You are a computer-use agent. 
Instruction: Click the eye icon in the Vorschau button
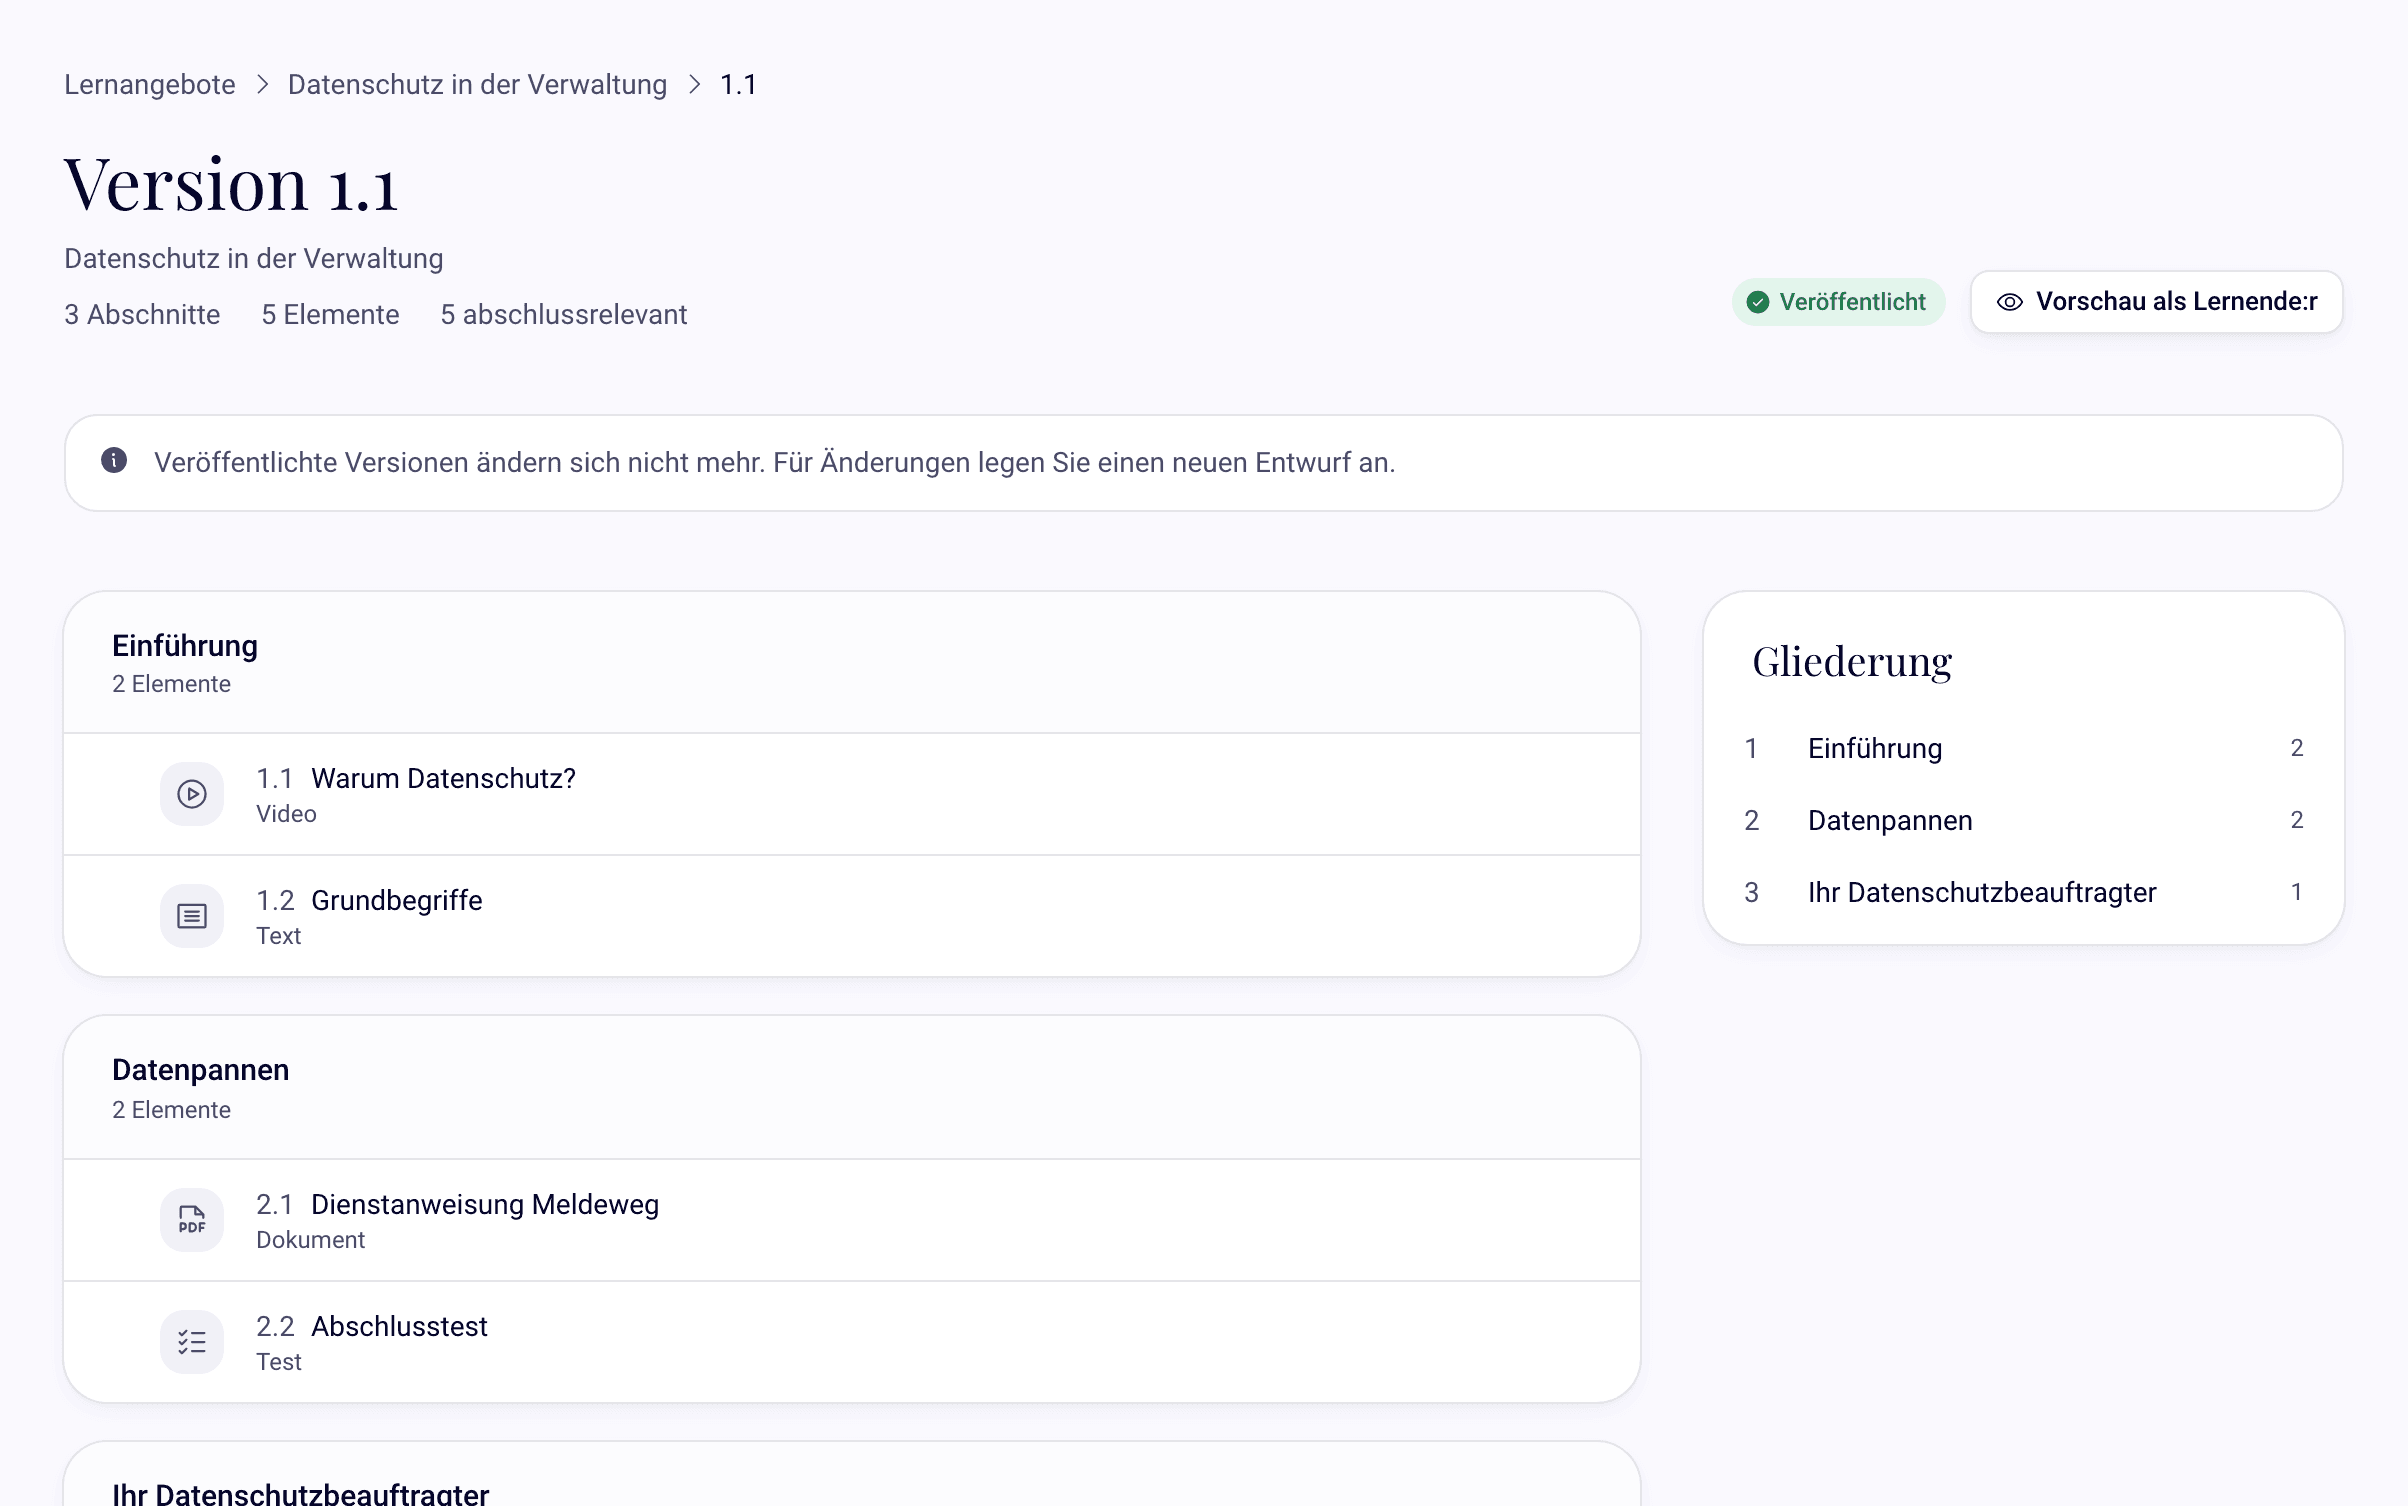(x=2010, y=302)
